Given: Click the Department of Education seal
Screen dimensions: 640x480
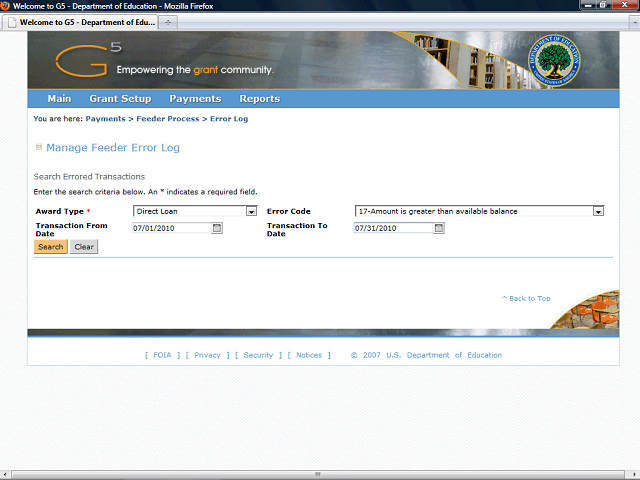Looking at the screenshot, I should click(x=554, y=60).
